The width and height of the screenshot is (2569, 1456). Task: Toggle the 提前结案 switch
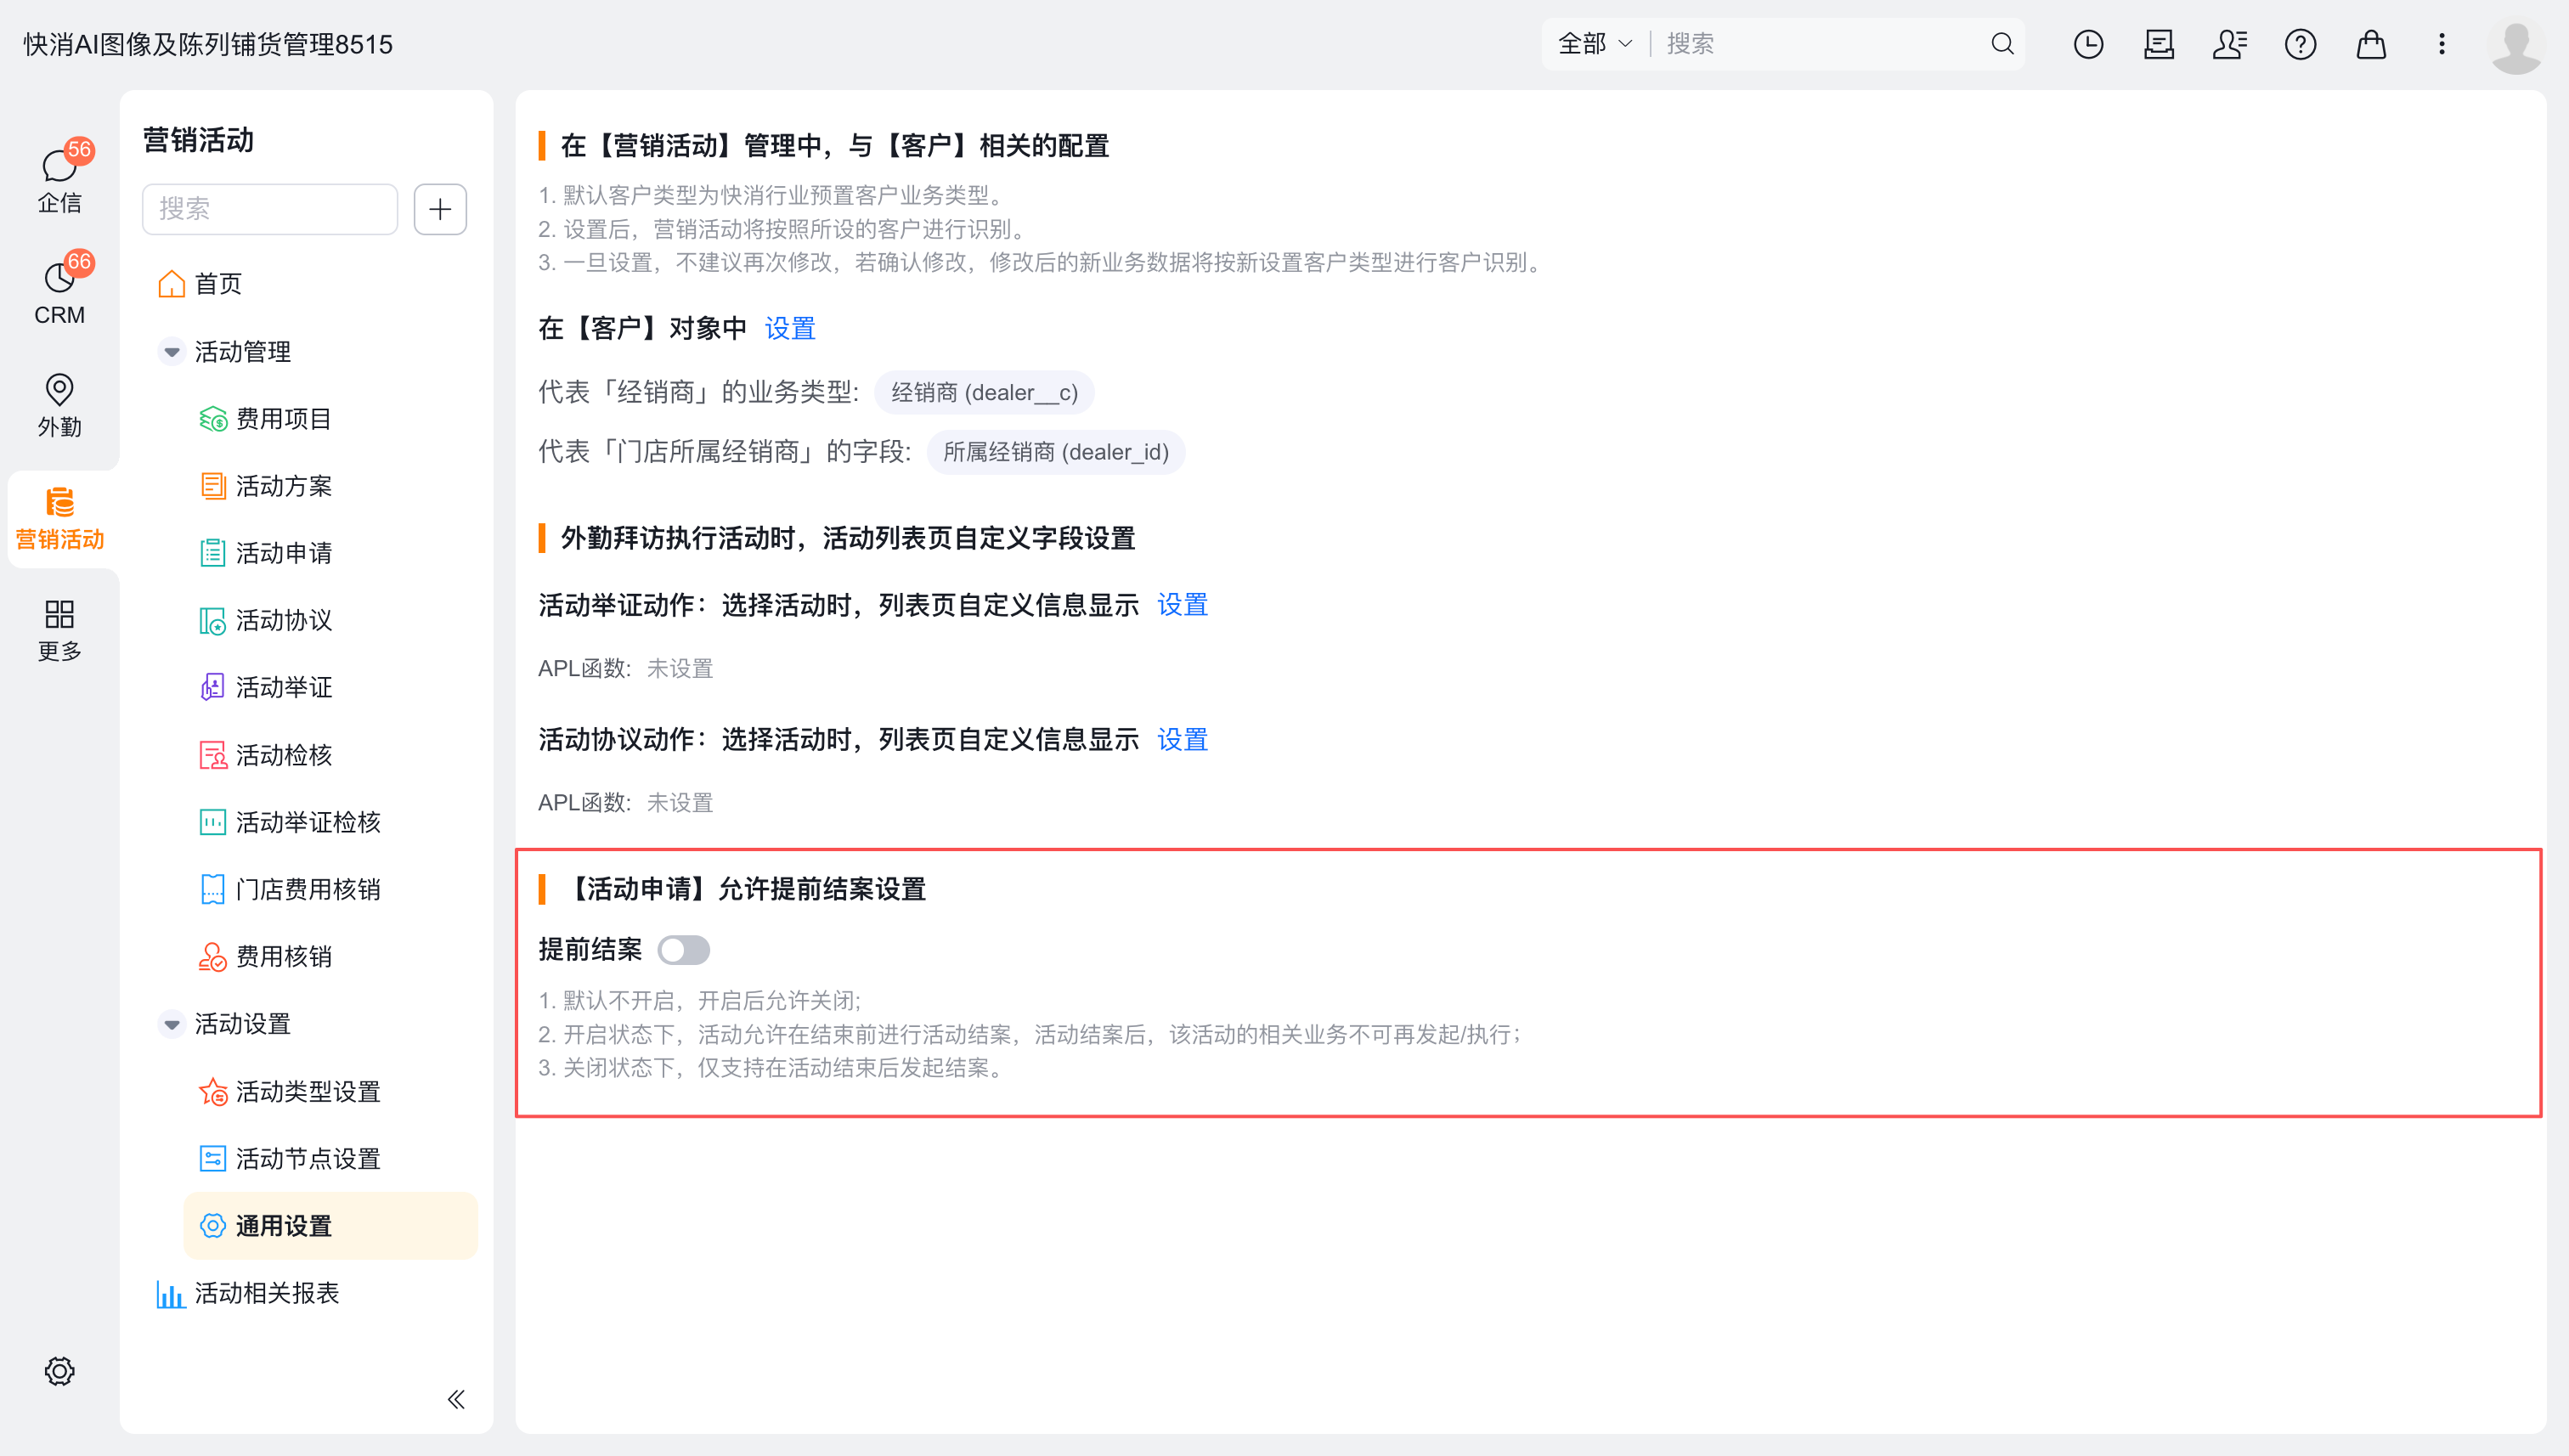684,950
